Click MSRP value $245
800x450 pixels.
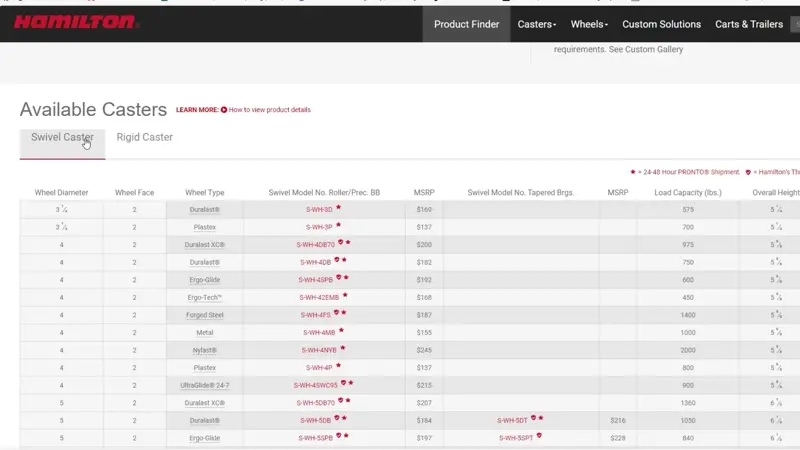[424, 351]
